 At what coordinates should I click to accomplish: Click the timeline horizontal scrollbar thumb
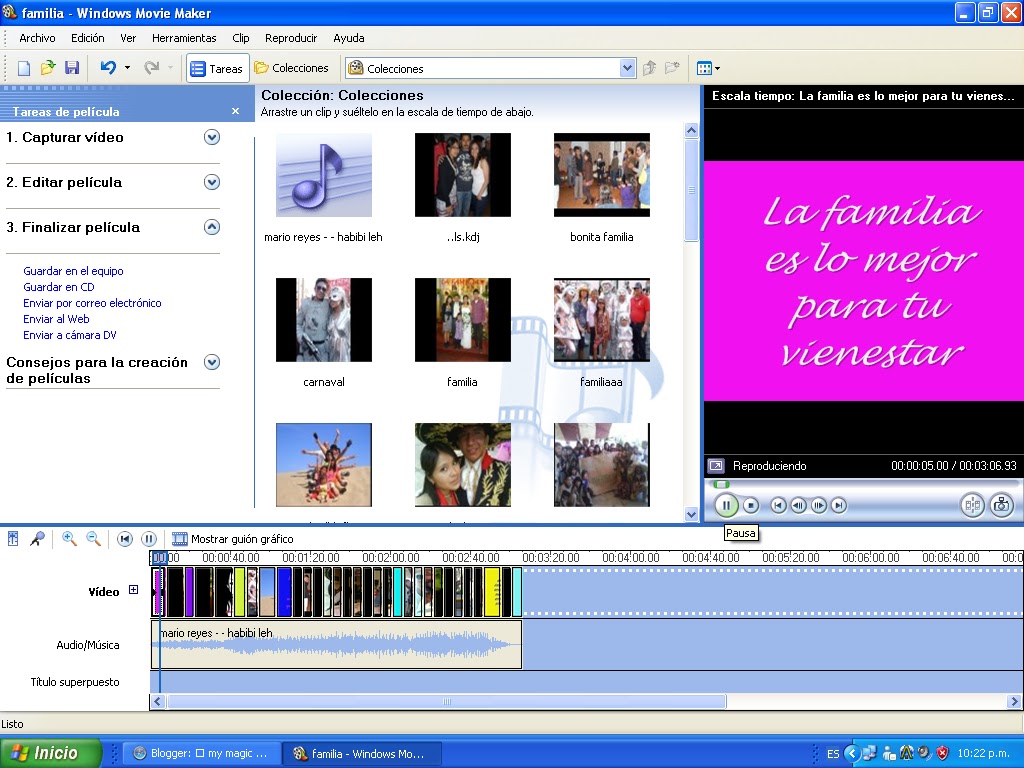coord(447,702)
